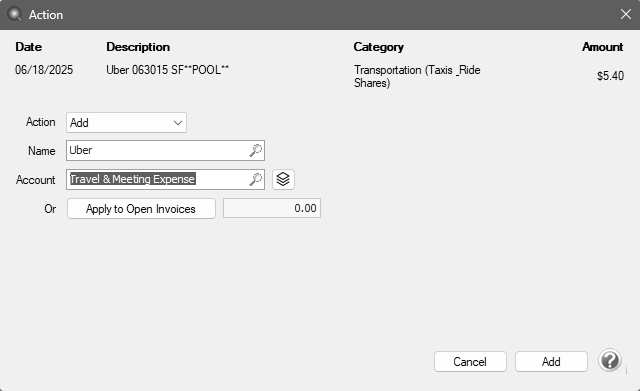Click the Category column header
Viewport: 640px width, 391px height.
click(x=378, y=47)
